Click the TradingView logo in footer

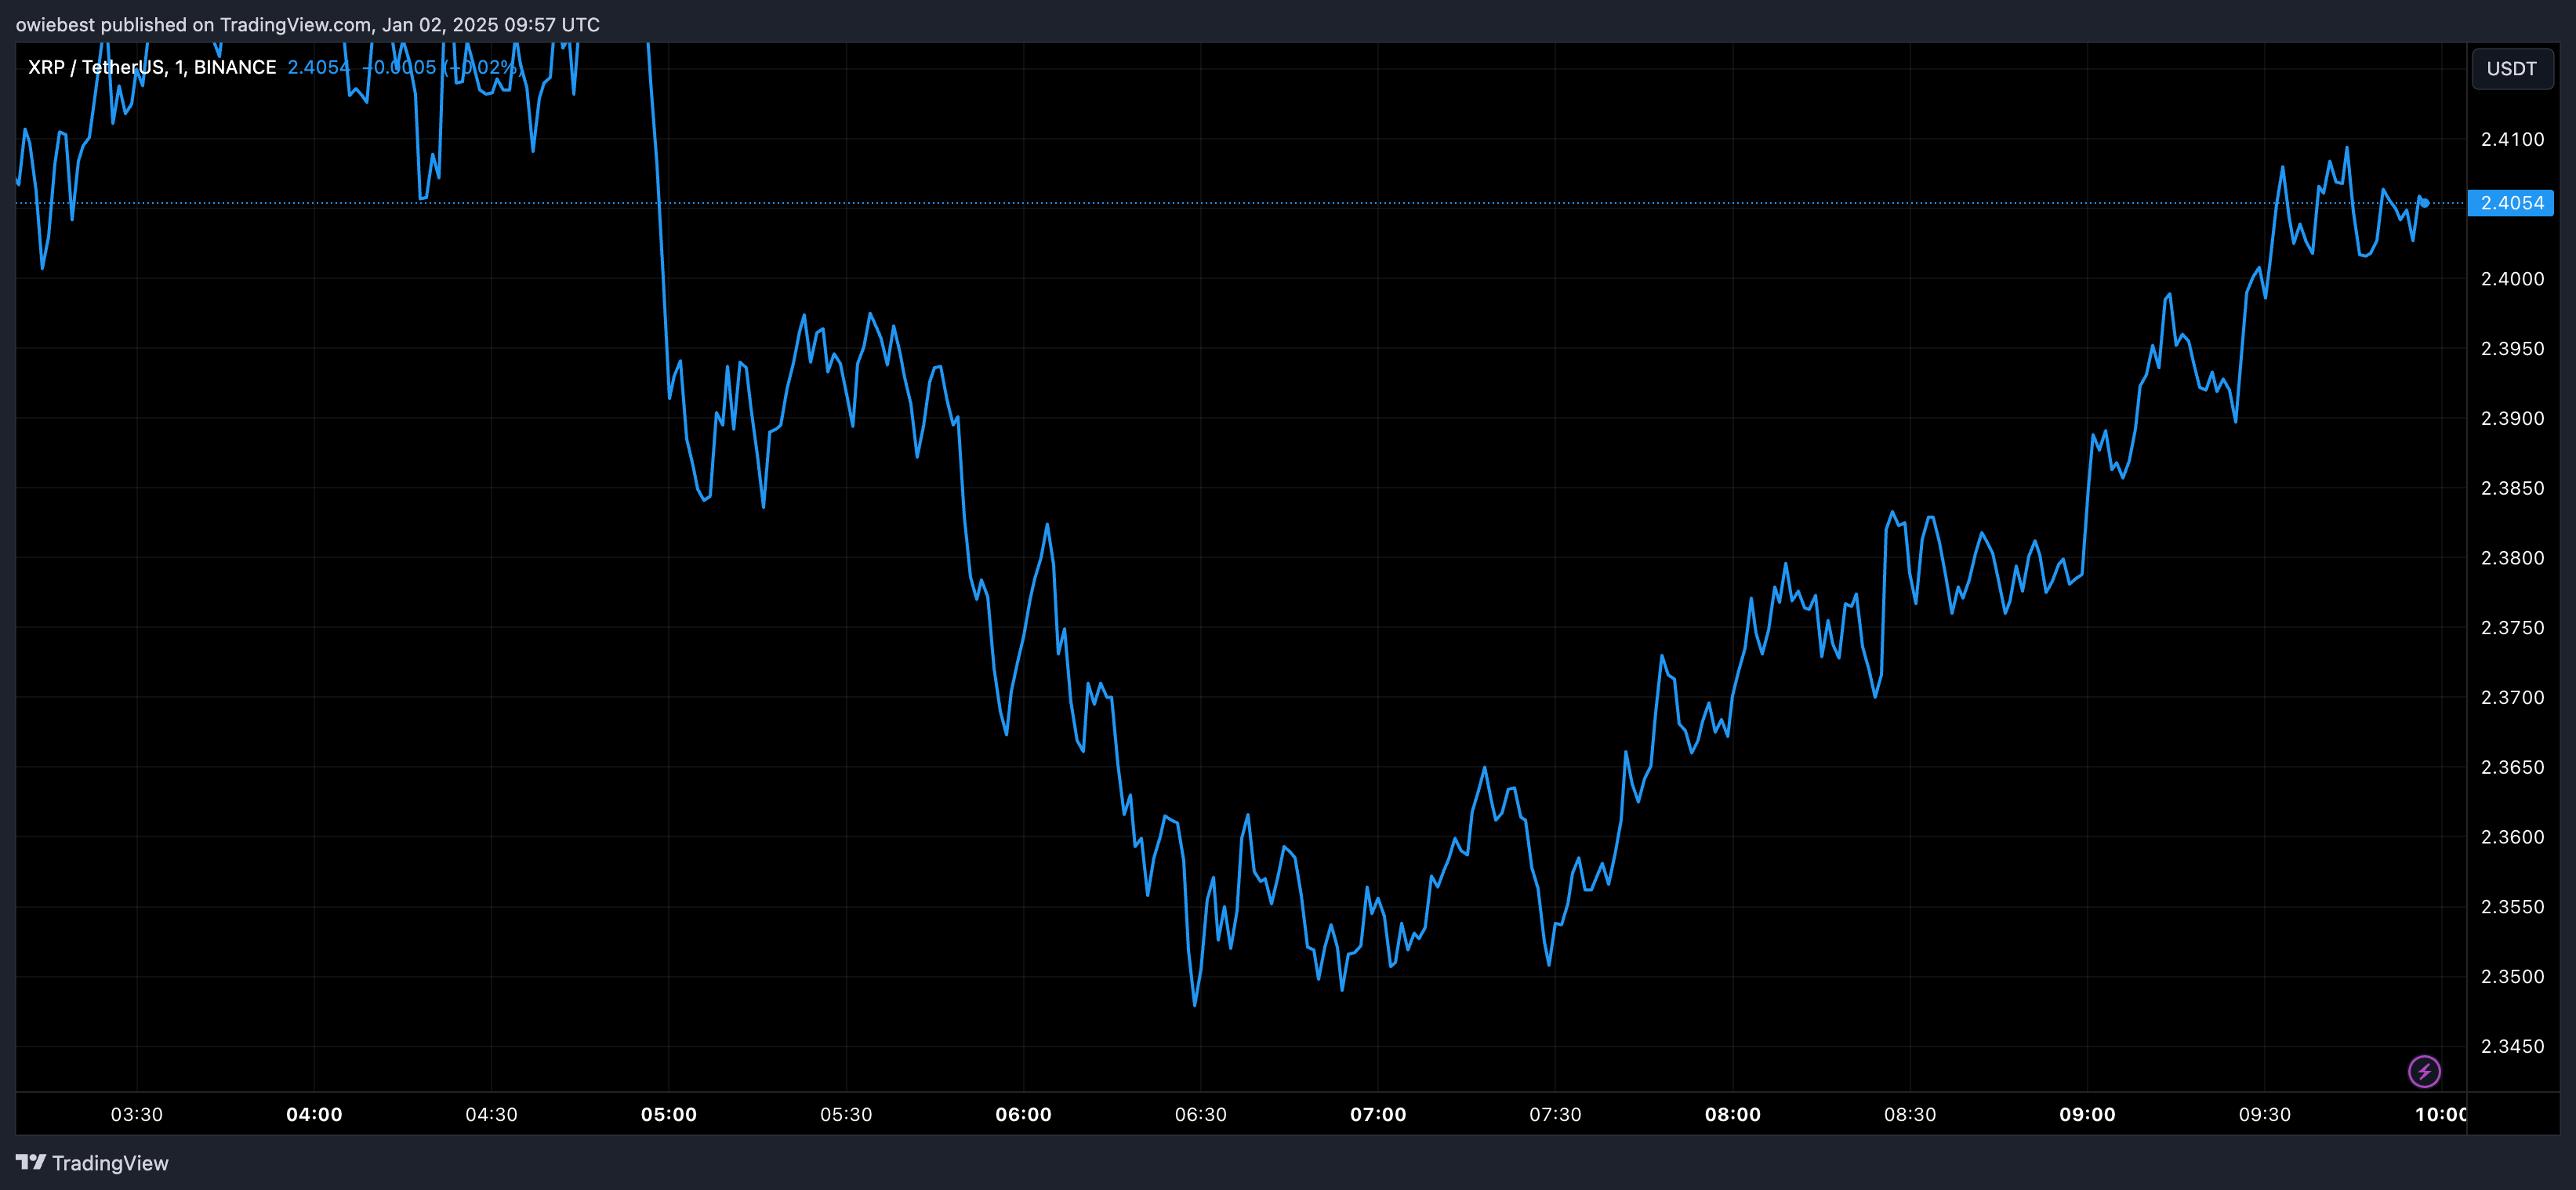pyautogui.click(x=92, y=1163)
